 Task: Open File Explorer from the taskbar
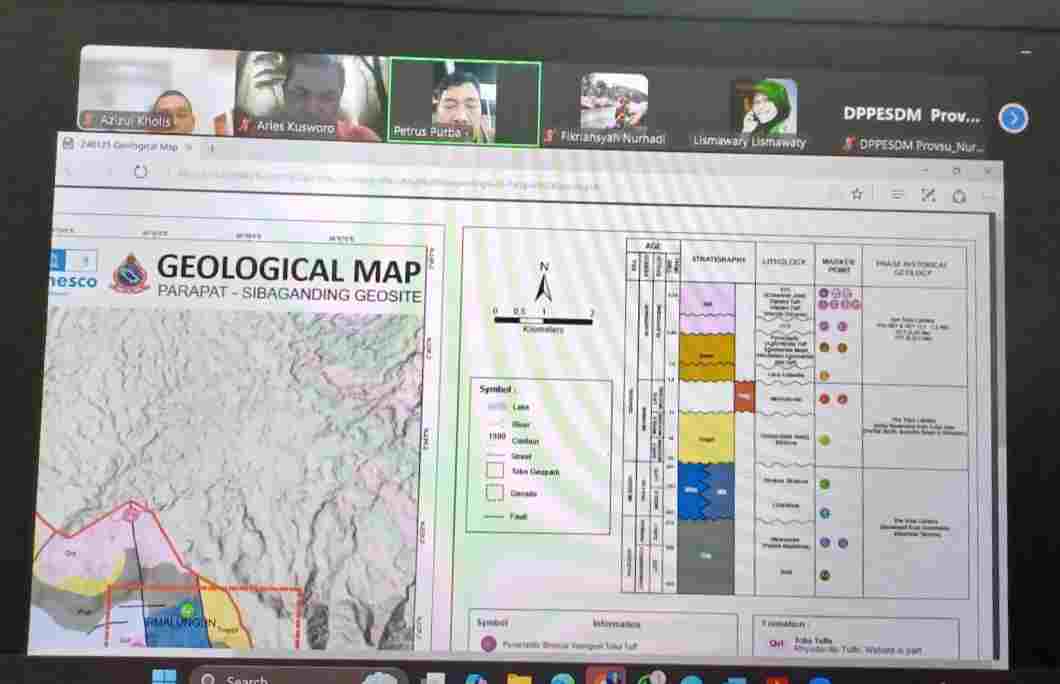point(519,678)
